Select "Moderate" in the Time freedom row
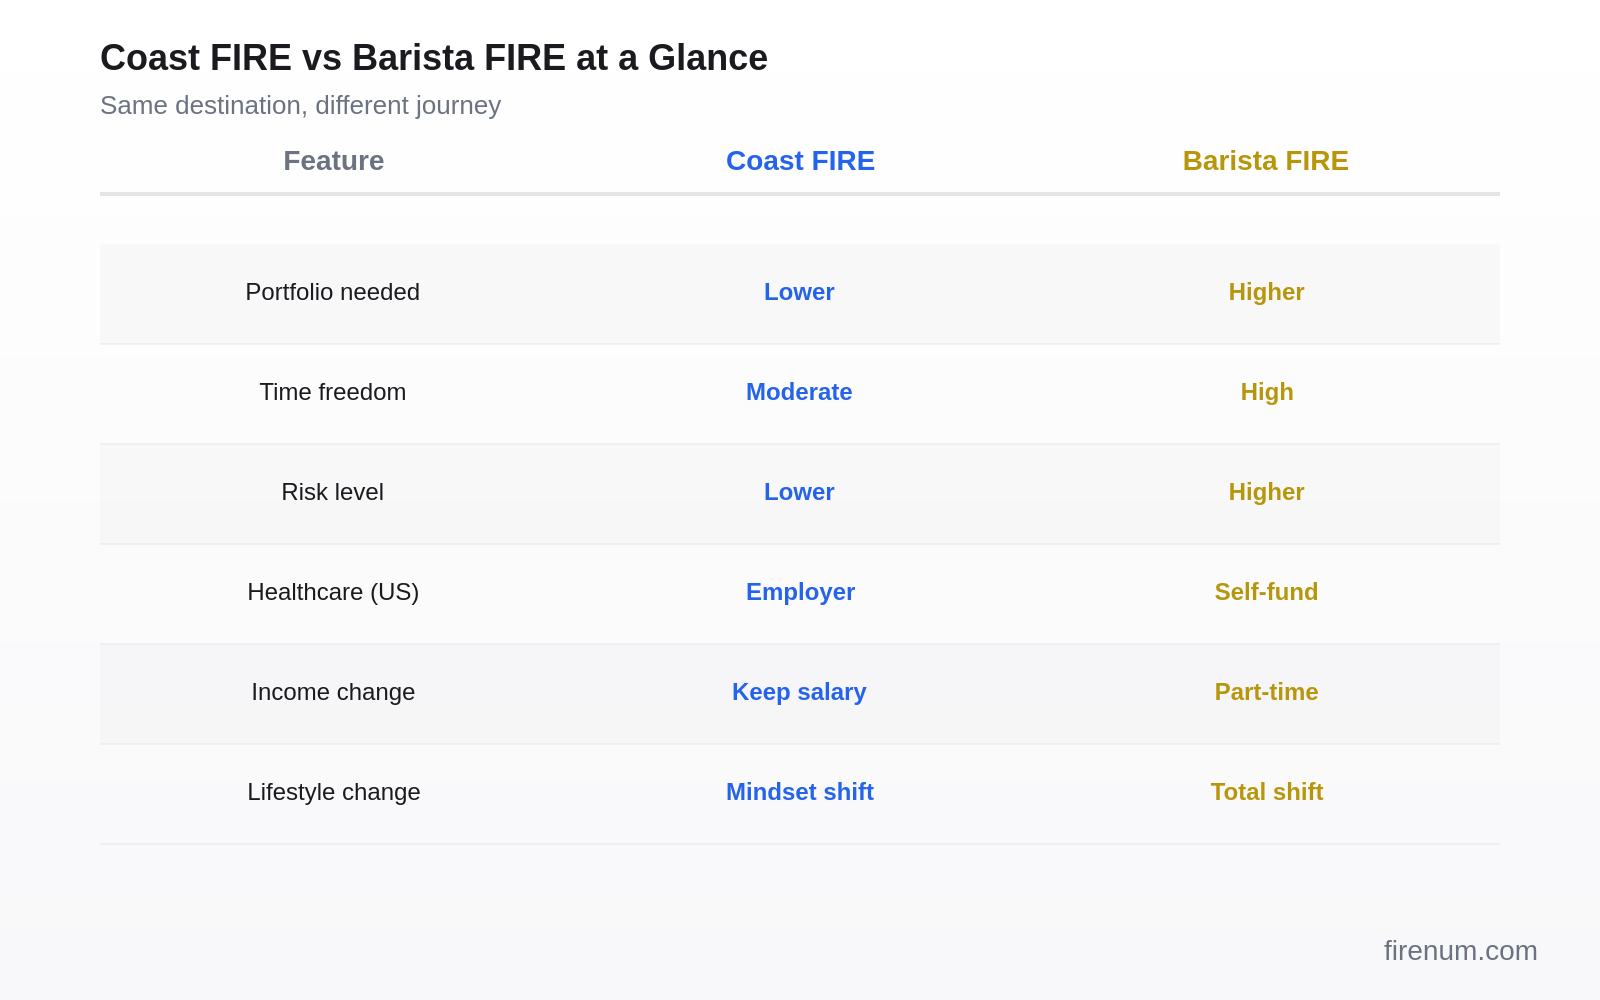 (799, 392)
